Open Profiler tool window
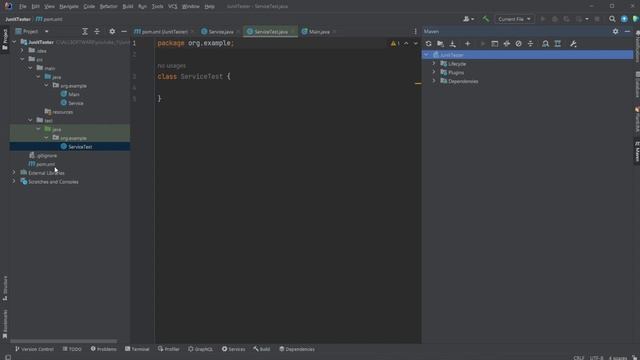The width and height of the screenshot is (640, 360). click(169, 349)
